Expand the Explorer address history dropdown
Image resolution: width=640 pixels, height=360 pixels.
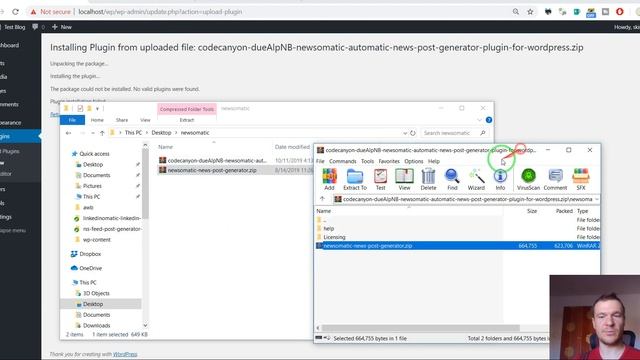point(404,133)
